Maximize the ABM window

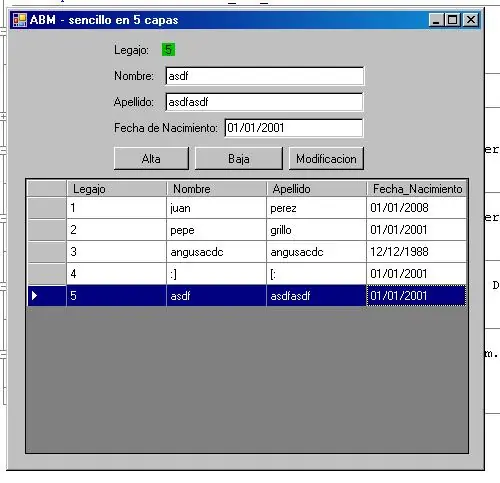(x=453, y=20)
